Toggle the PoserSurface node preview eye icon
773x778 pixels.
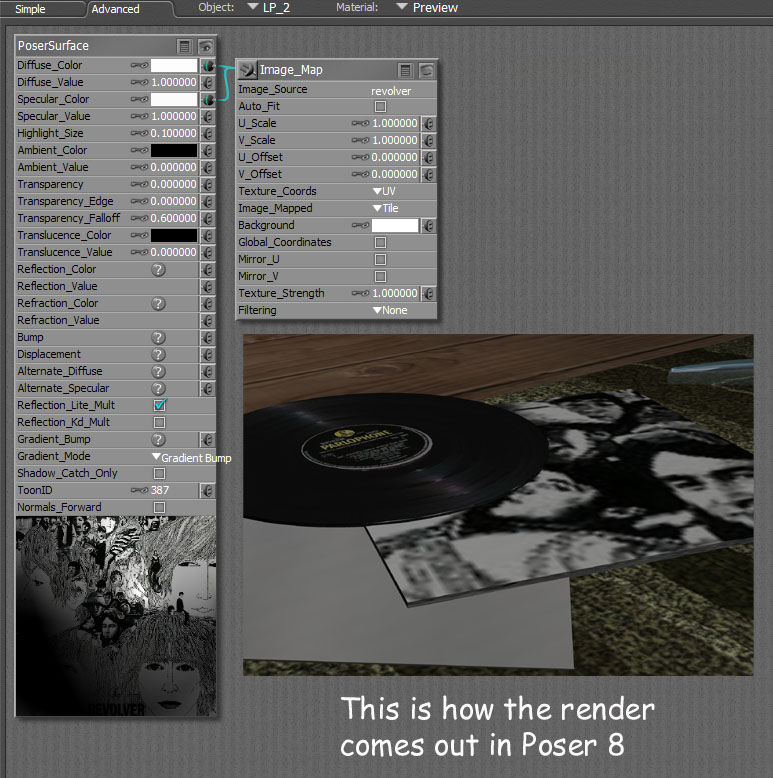click(x=205, y=47)
